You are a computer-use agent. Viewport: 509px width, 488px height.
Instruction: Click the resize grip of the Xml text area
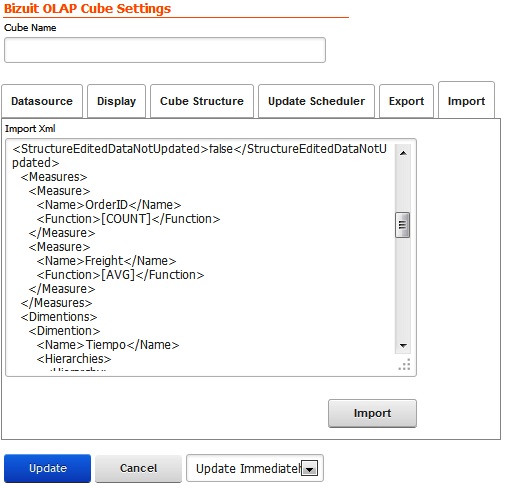pyautogui.click(x=405, y=364)
